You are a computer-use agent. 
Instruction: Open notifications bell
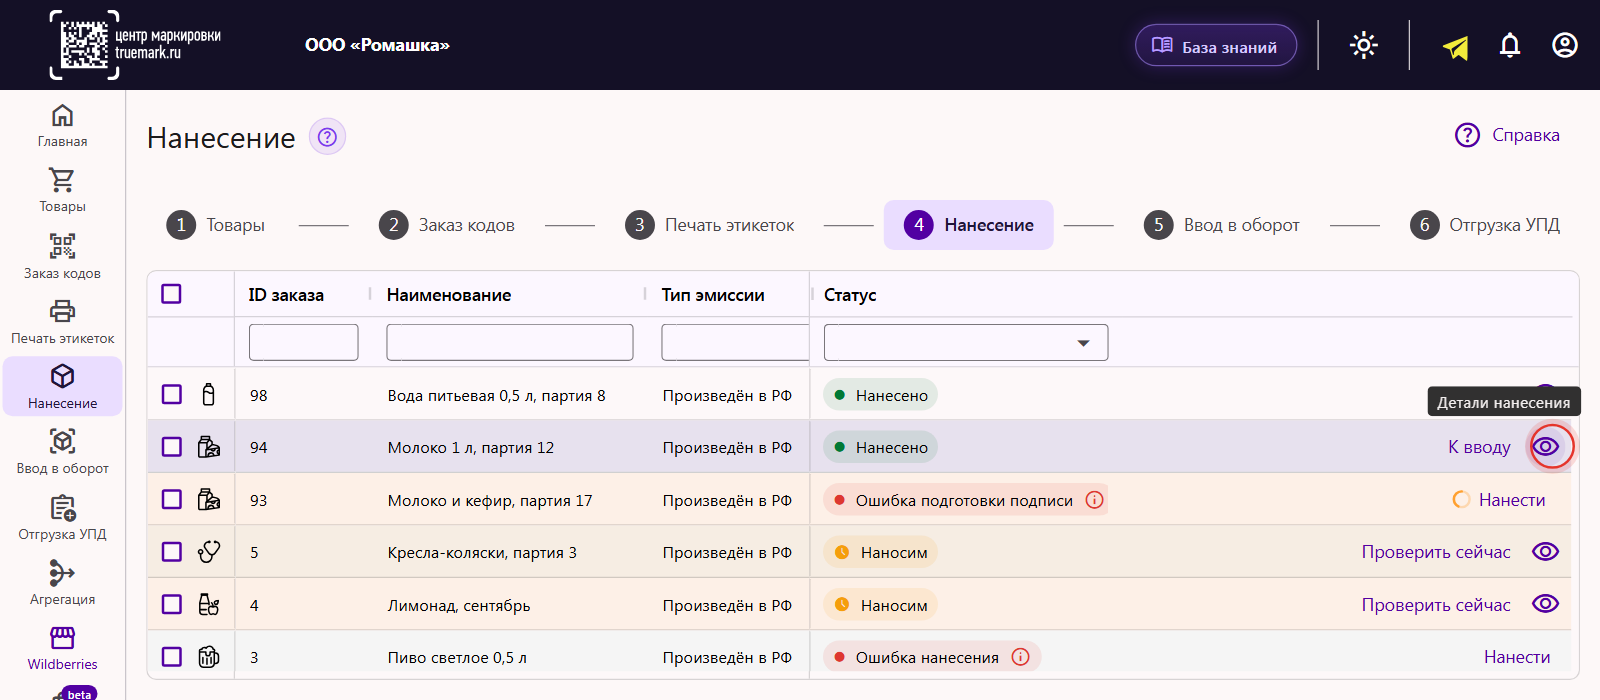coord(1510,45)
